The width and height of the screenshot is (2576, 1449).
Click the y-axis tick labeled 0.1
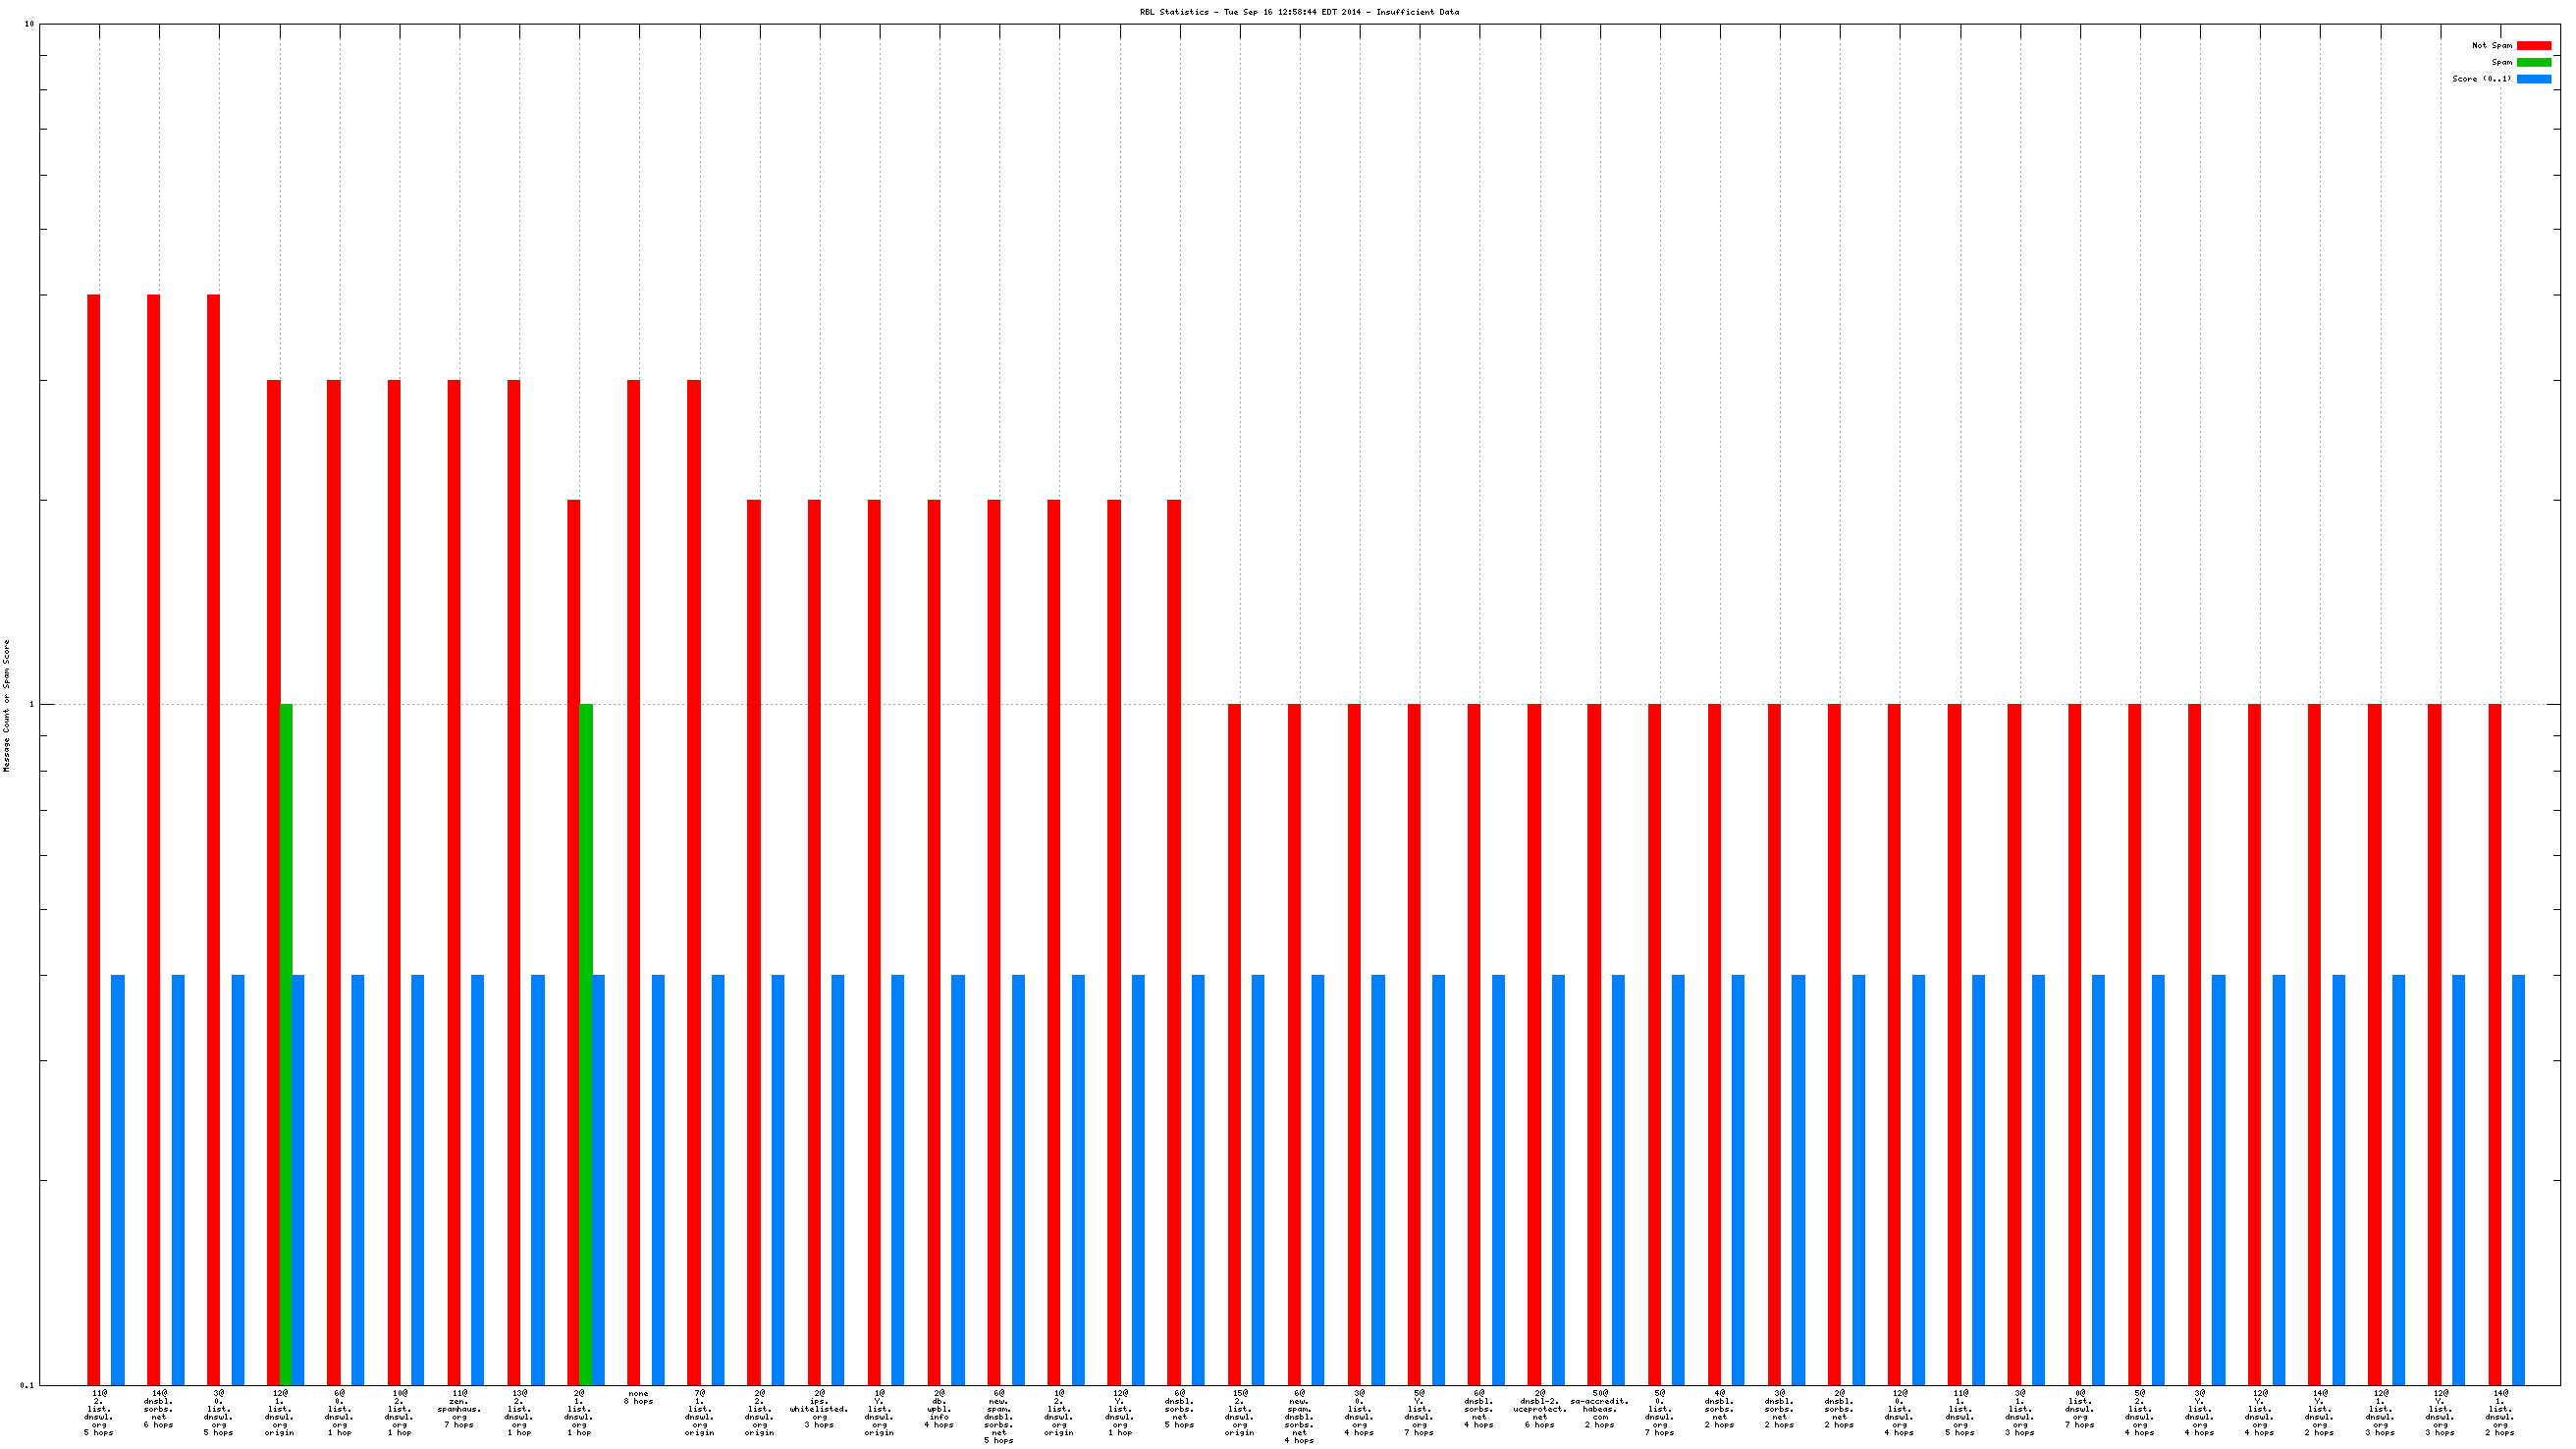tap(27, 1385)
